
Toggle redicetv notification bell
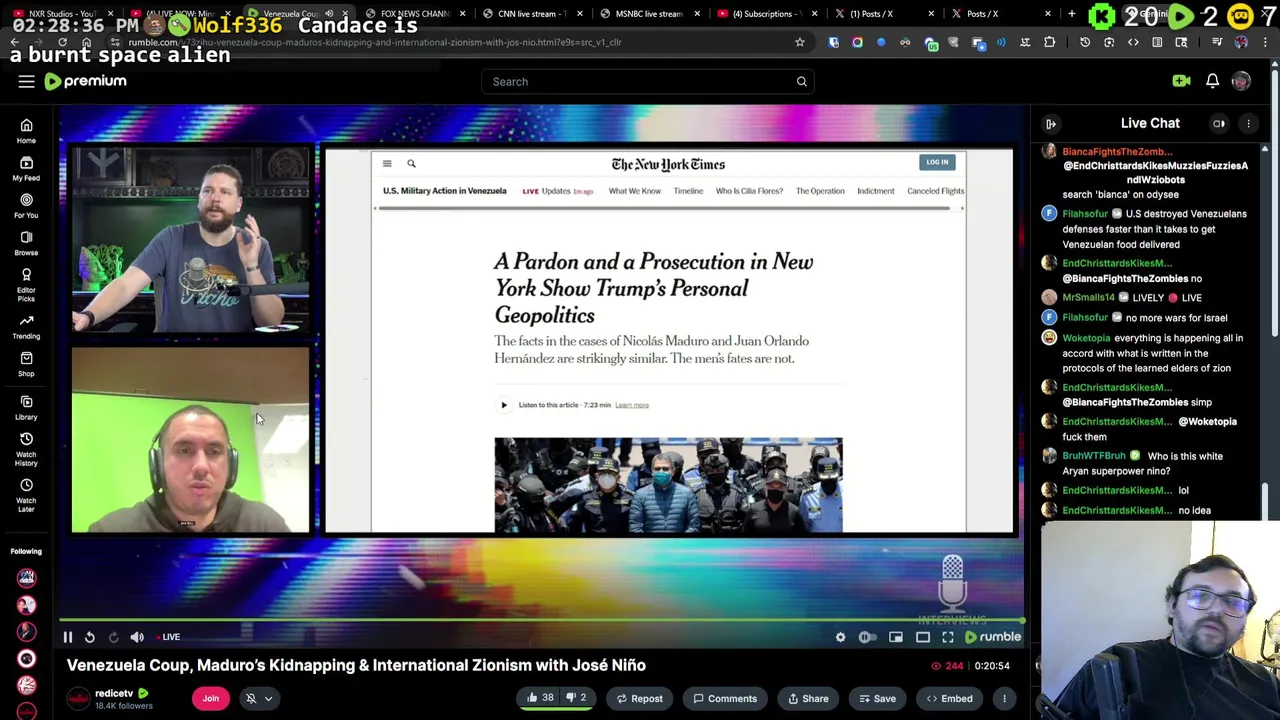(x=251, y=699)
